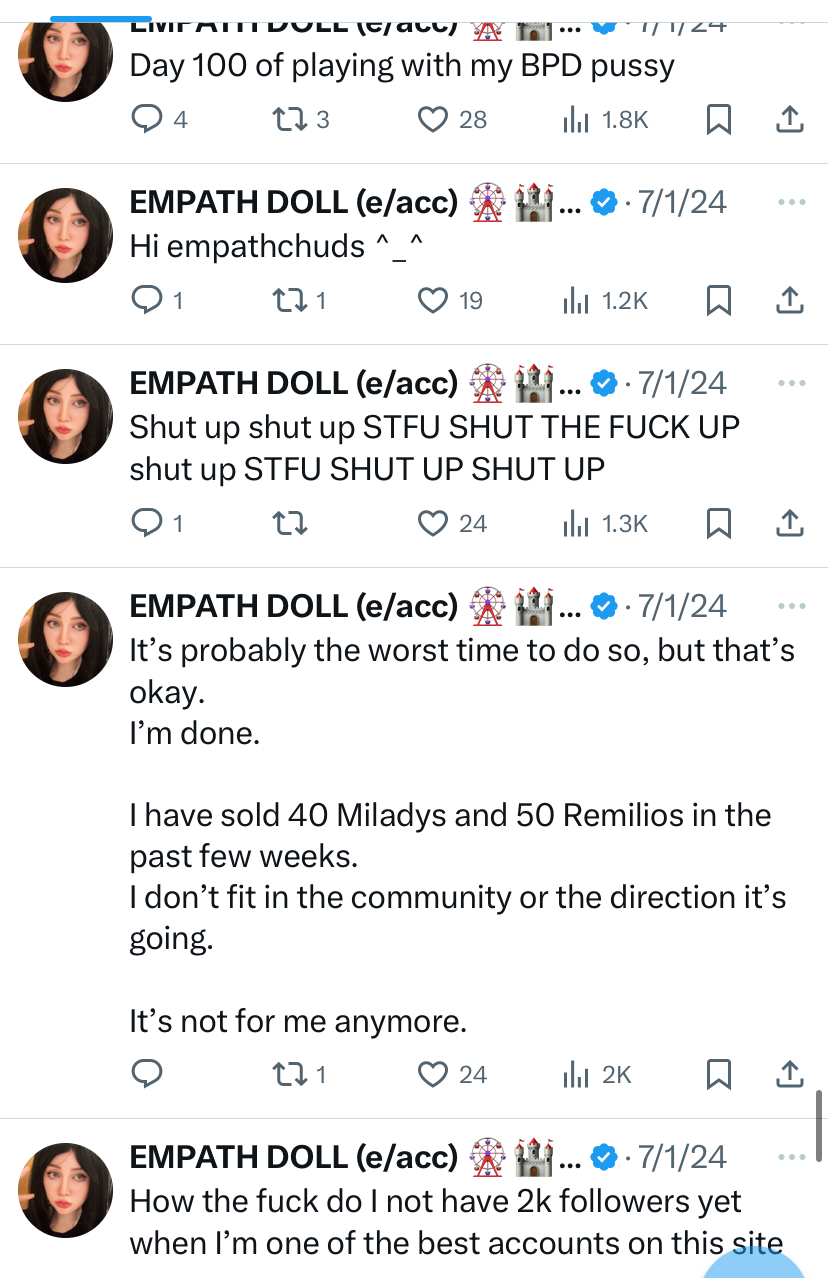Retweet the 'Hi empathchuds' tweet

coord(287,299)
